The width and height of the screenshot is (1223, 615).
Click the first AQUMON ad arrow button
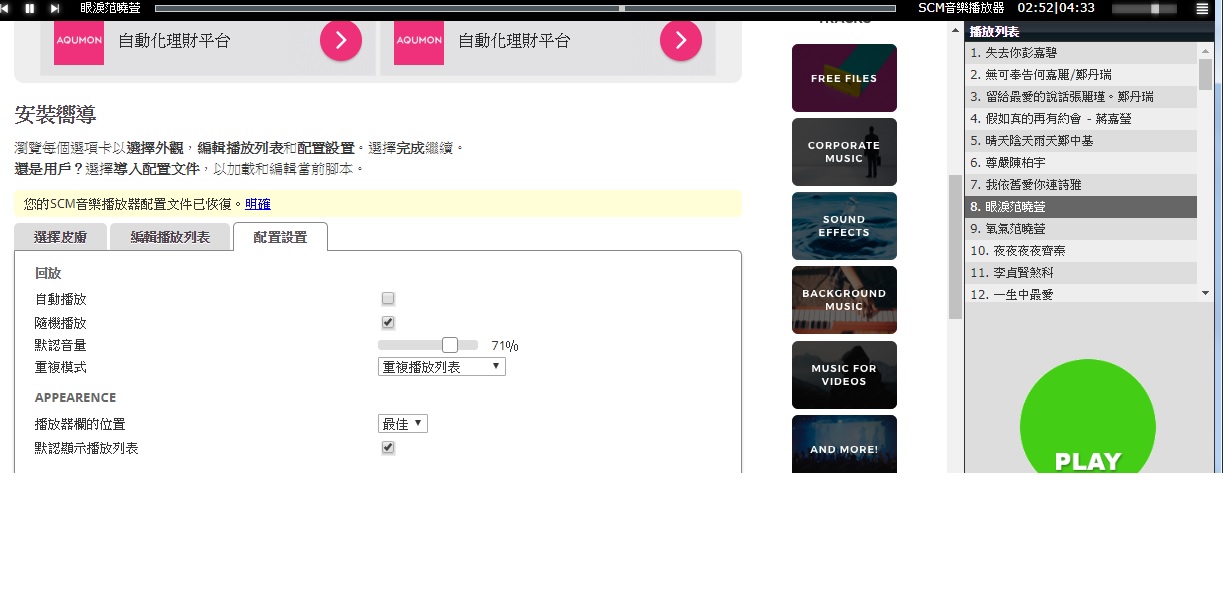(x=341, y=40)
